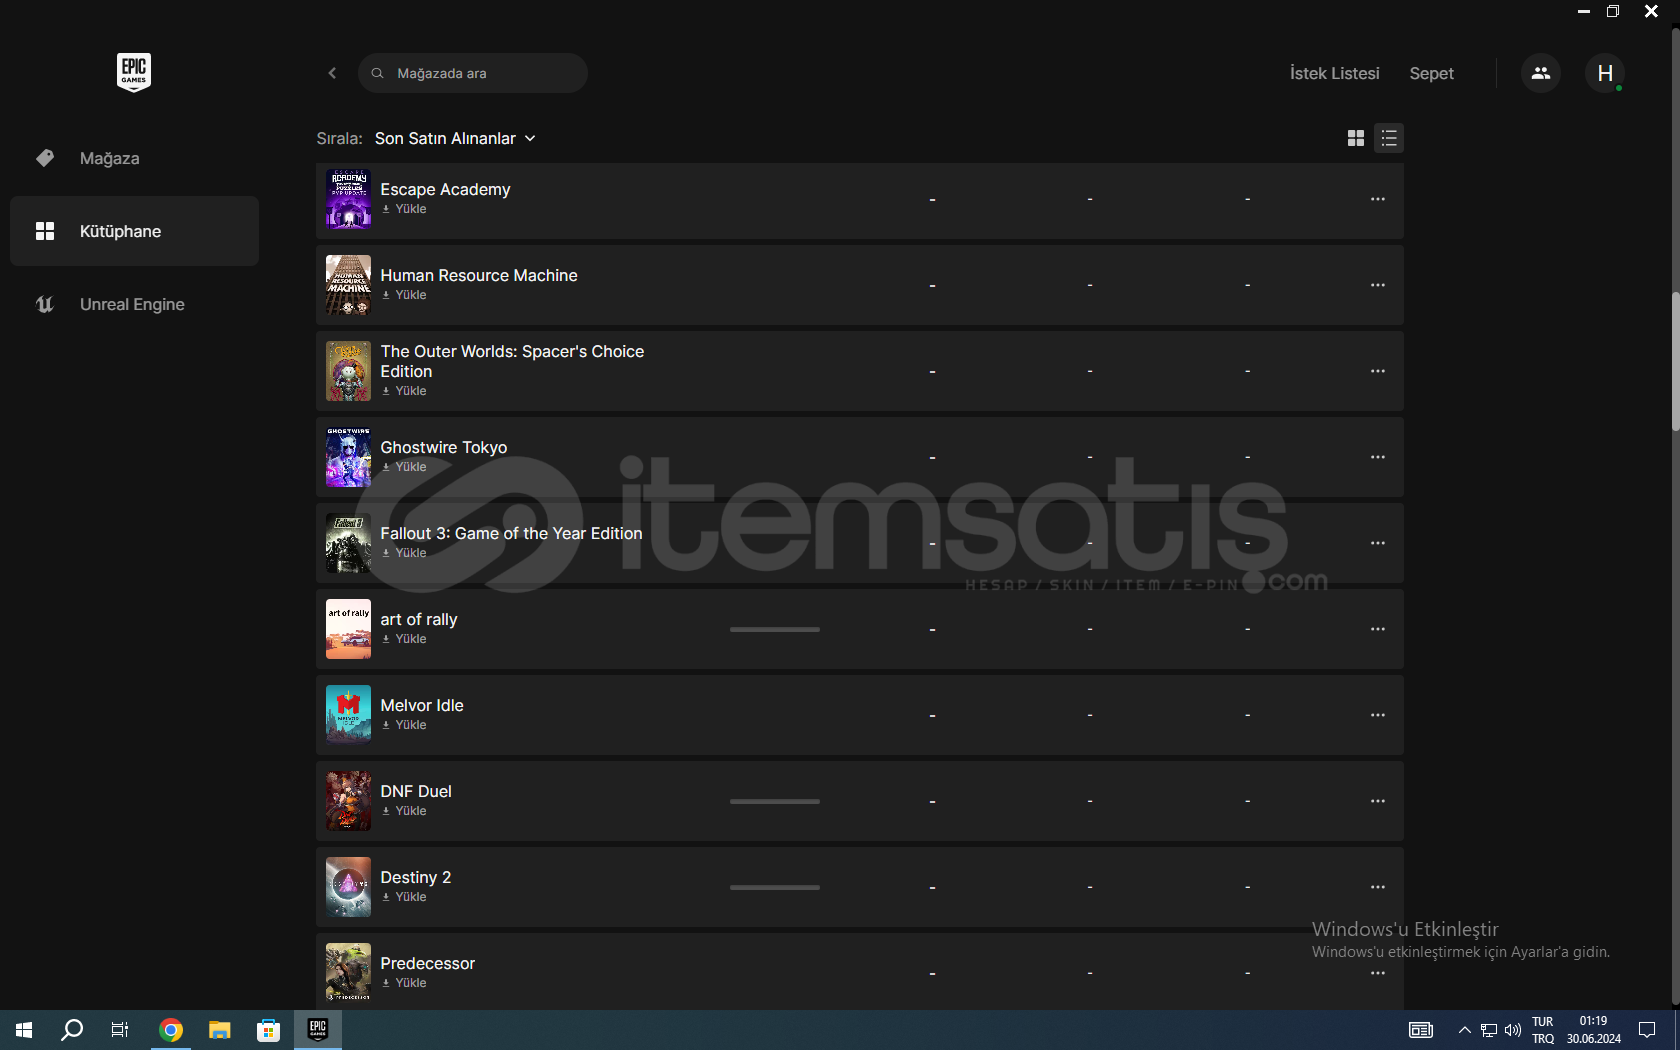The image size is (1680, 1050).
Task: Install Destiny 2 via Yükle
Action: 404,897
